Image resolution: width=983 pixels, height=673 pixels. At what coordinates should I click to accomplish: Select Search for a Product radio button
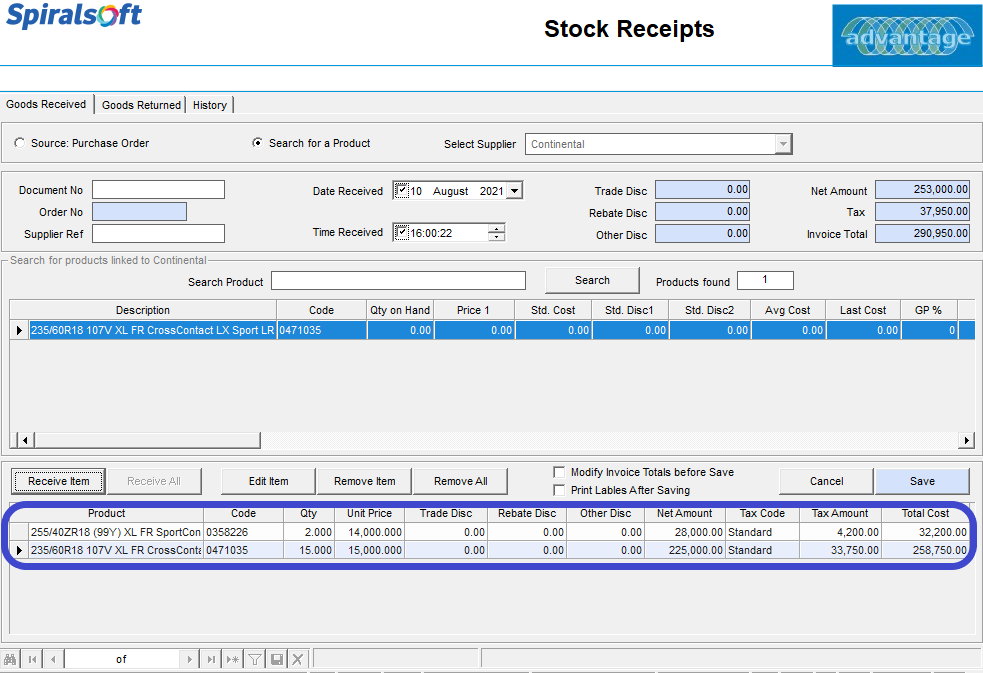tap(257, 143)
